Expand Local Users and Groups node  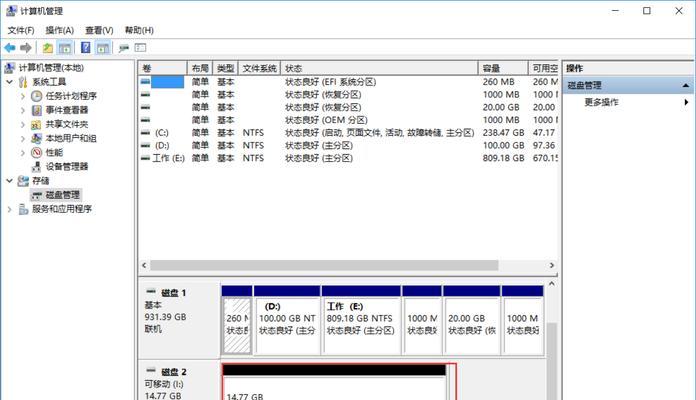23,139
